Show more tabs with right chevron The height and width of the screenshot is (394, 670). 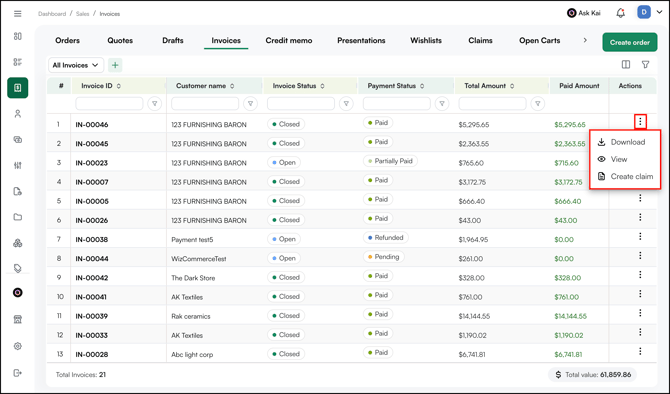pyautogui.click(x=585, y=40)
